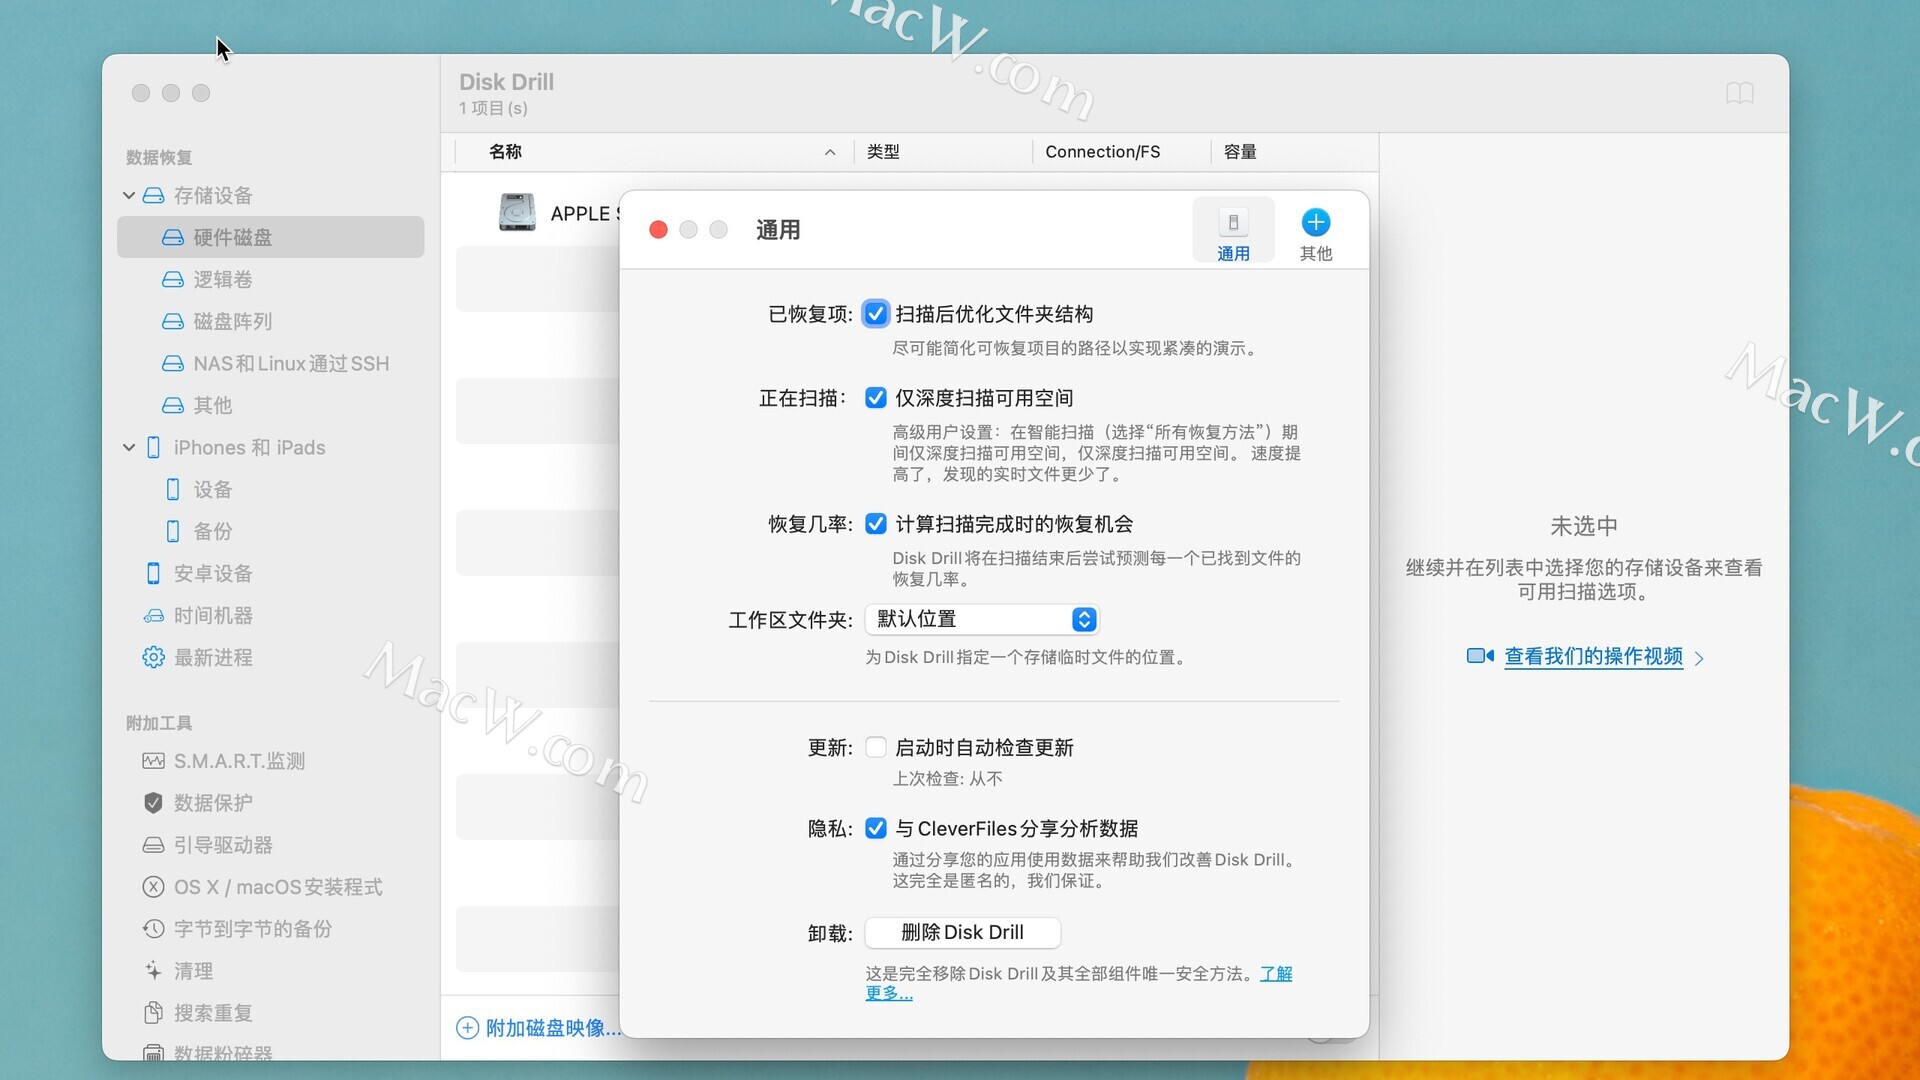
Task: Click the OS X / macOS安装程式 icon
Action: click(153, 887)
